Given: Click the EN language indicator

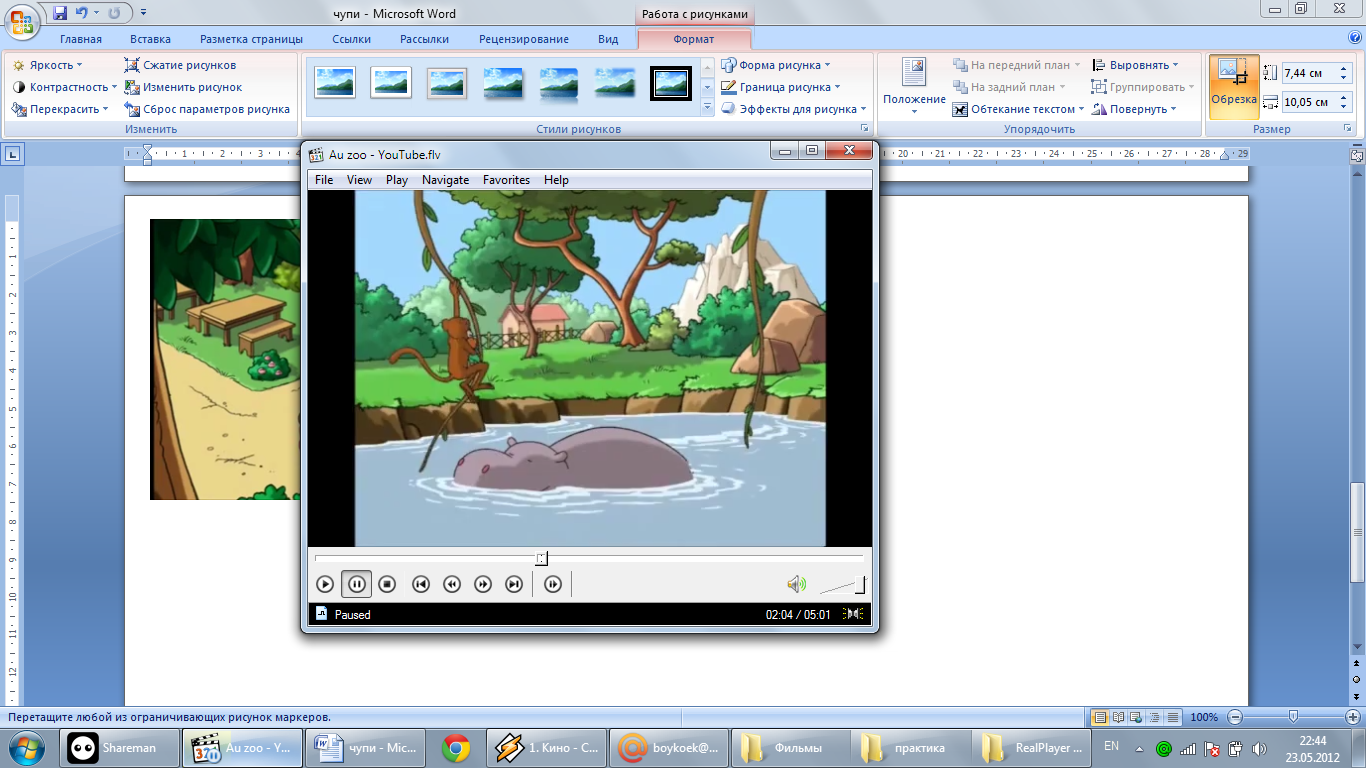Looking at the screenshot, I should click(1111, 746).
